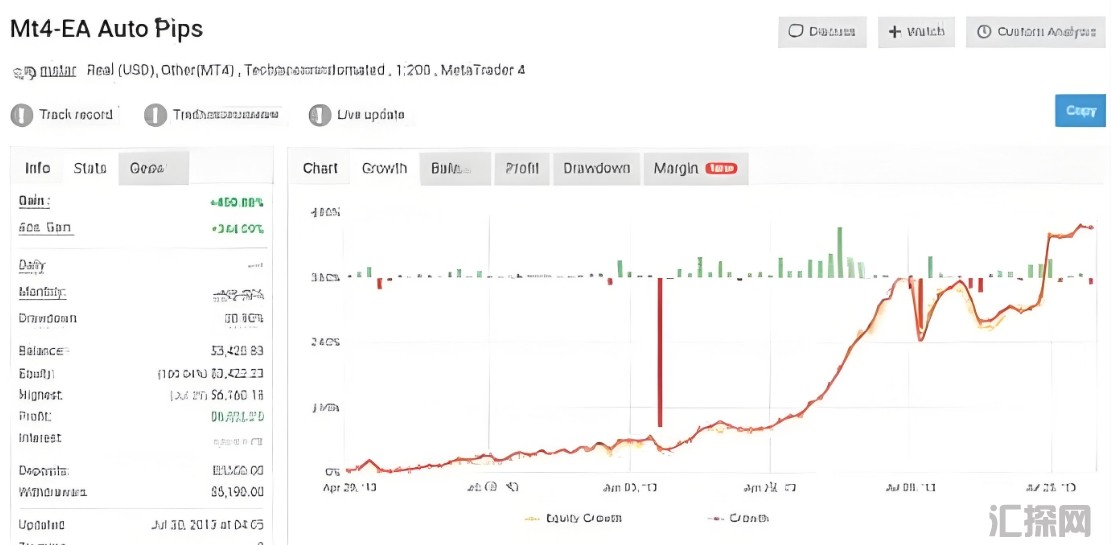Show the Drawdown chart tab
Image resolution: width=1111 pixels, height=545 pixels.
coord(596,169)
